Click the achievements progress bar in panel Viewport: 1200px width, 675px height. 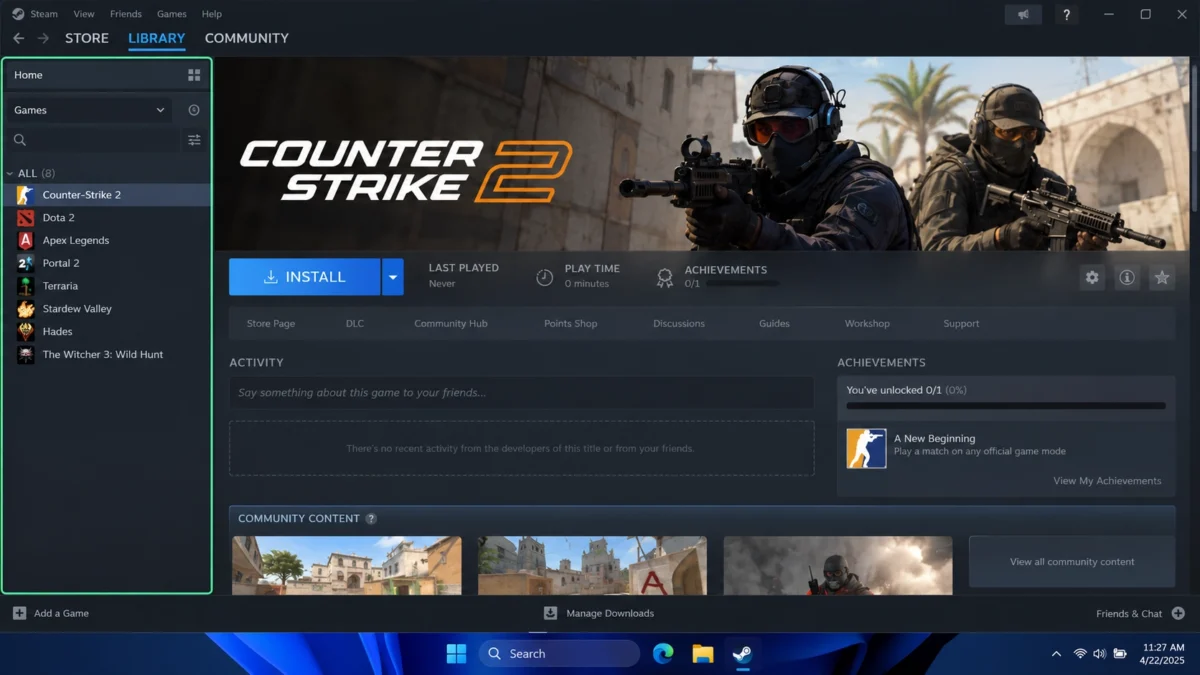click(1006, 406)
